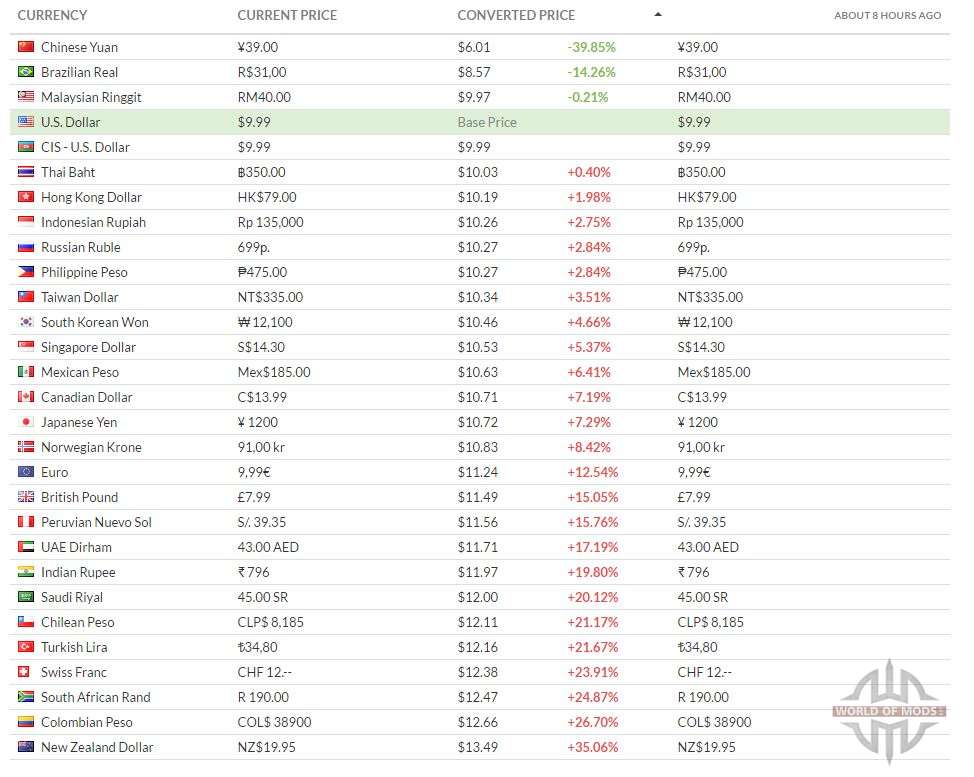The image size is (974, 777).
Task: Click the World of Mods watermark logo
Action: click(x=889, y=711)
